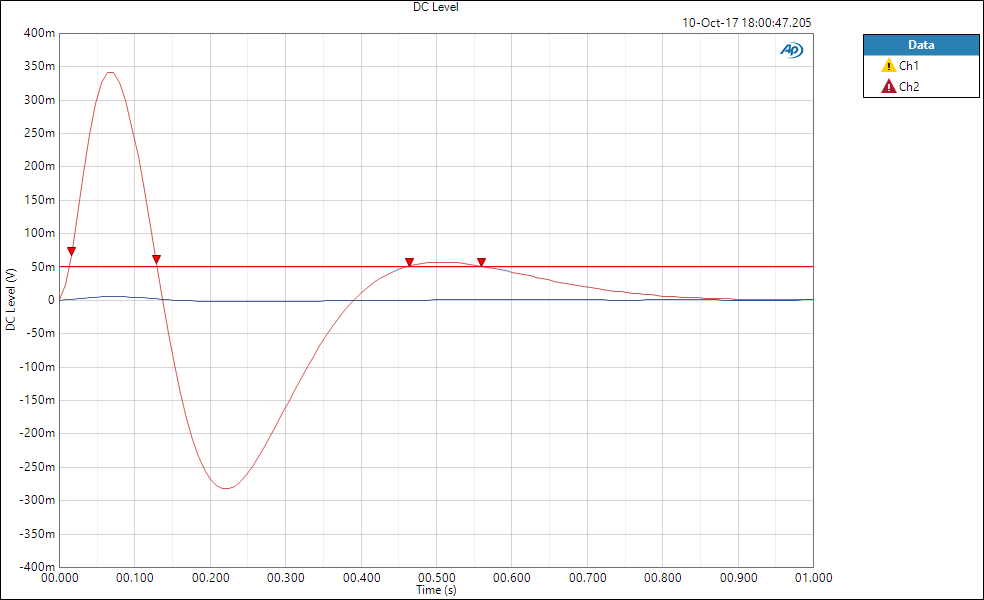Click the Time (s) x-axis label
Viewport: 984px width, 600px height.
[436, 590]
